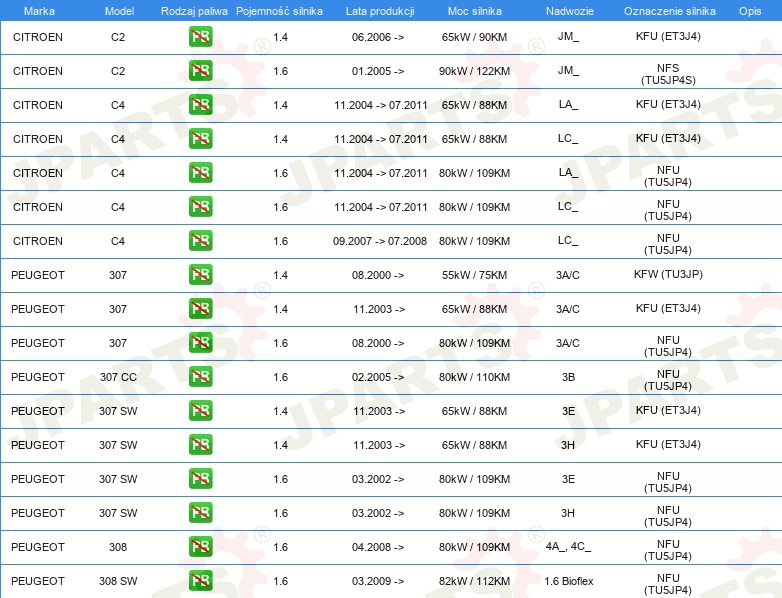Select KFU (ET3J4) in the 06.2006 row
Viewport: 782px width, 598px height.
click(x=668, y=36)
